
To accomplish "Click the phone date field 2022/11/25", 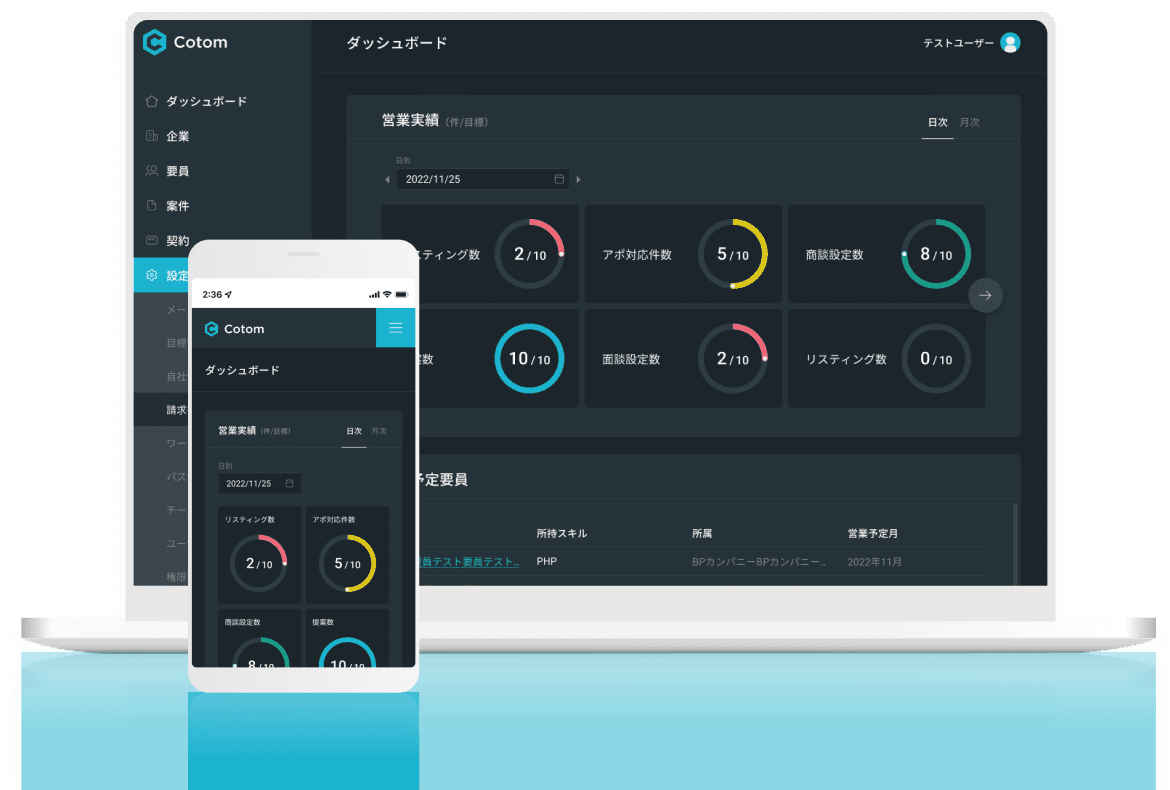I will (x=260, y=483).
